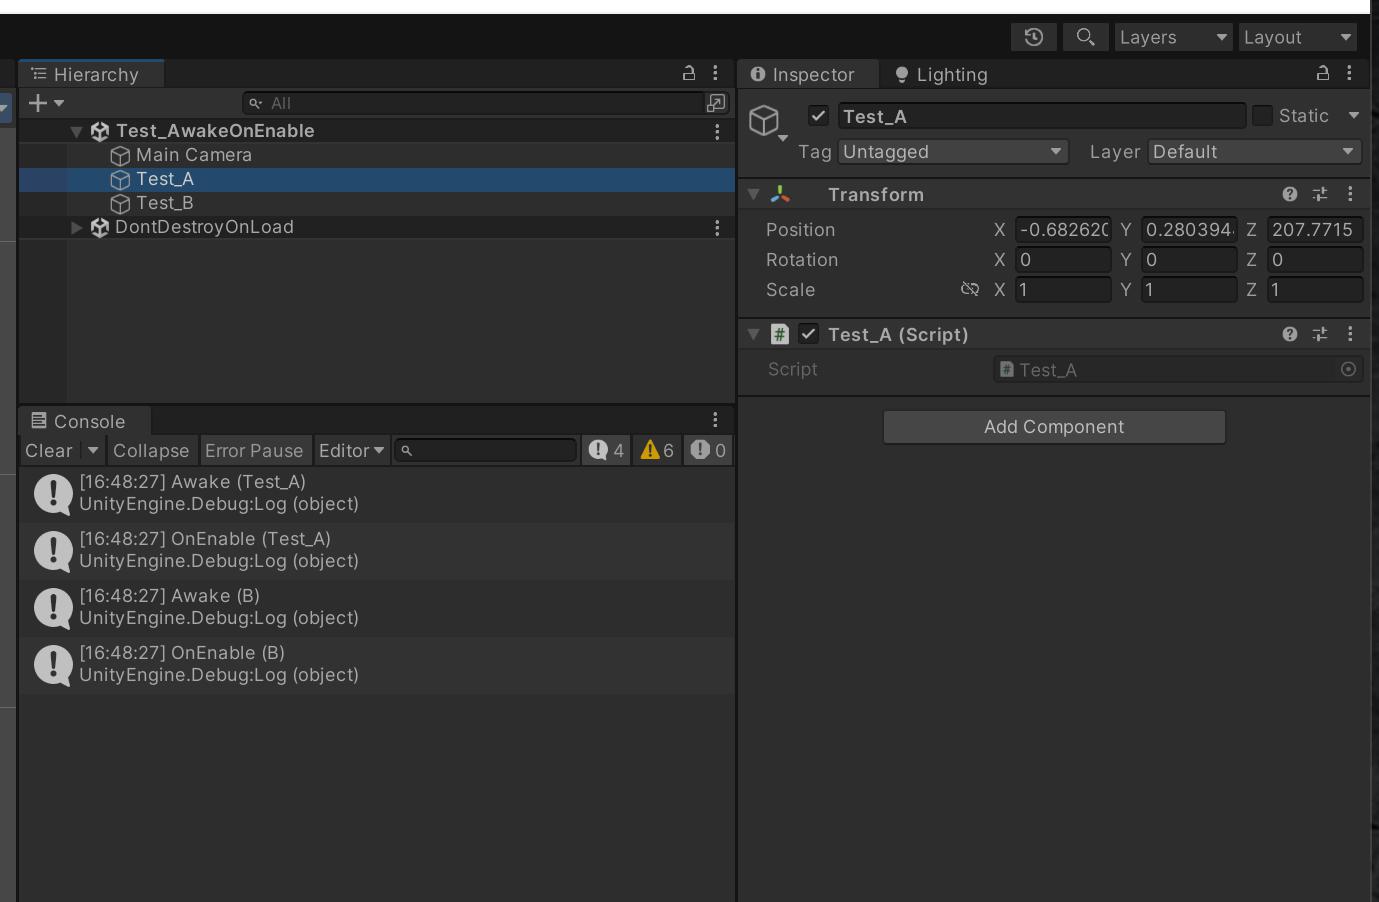1379x902 pixels.
Task: Toggle the Hierarchy panel lock icon
Action: [689, 73]
